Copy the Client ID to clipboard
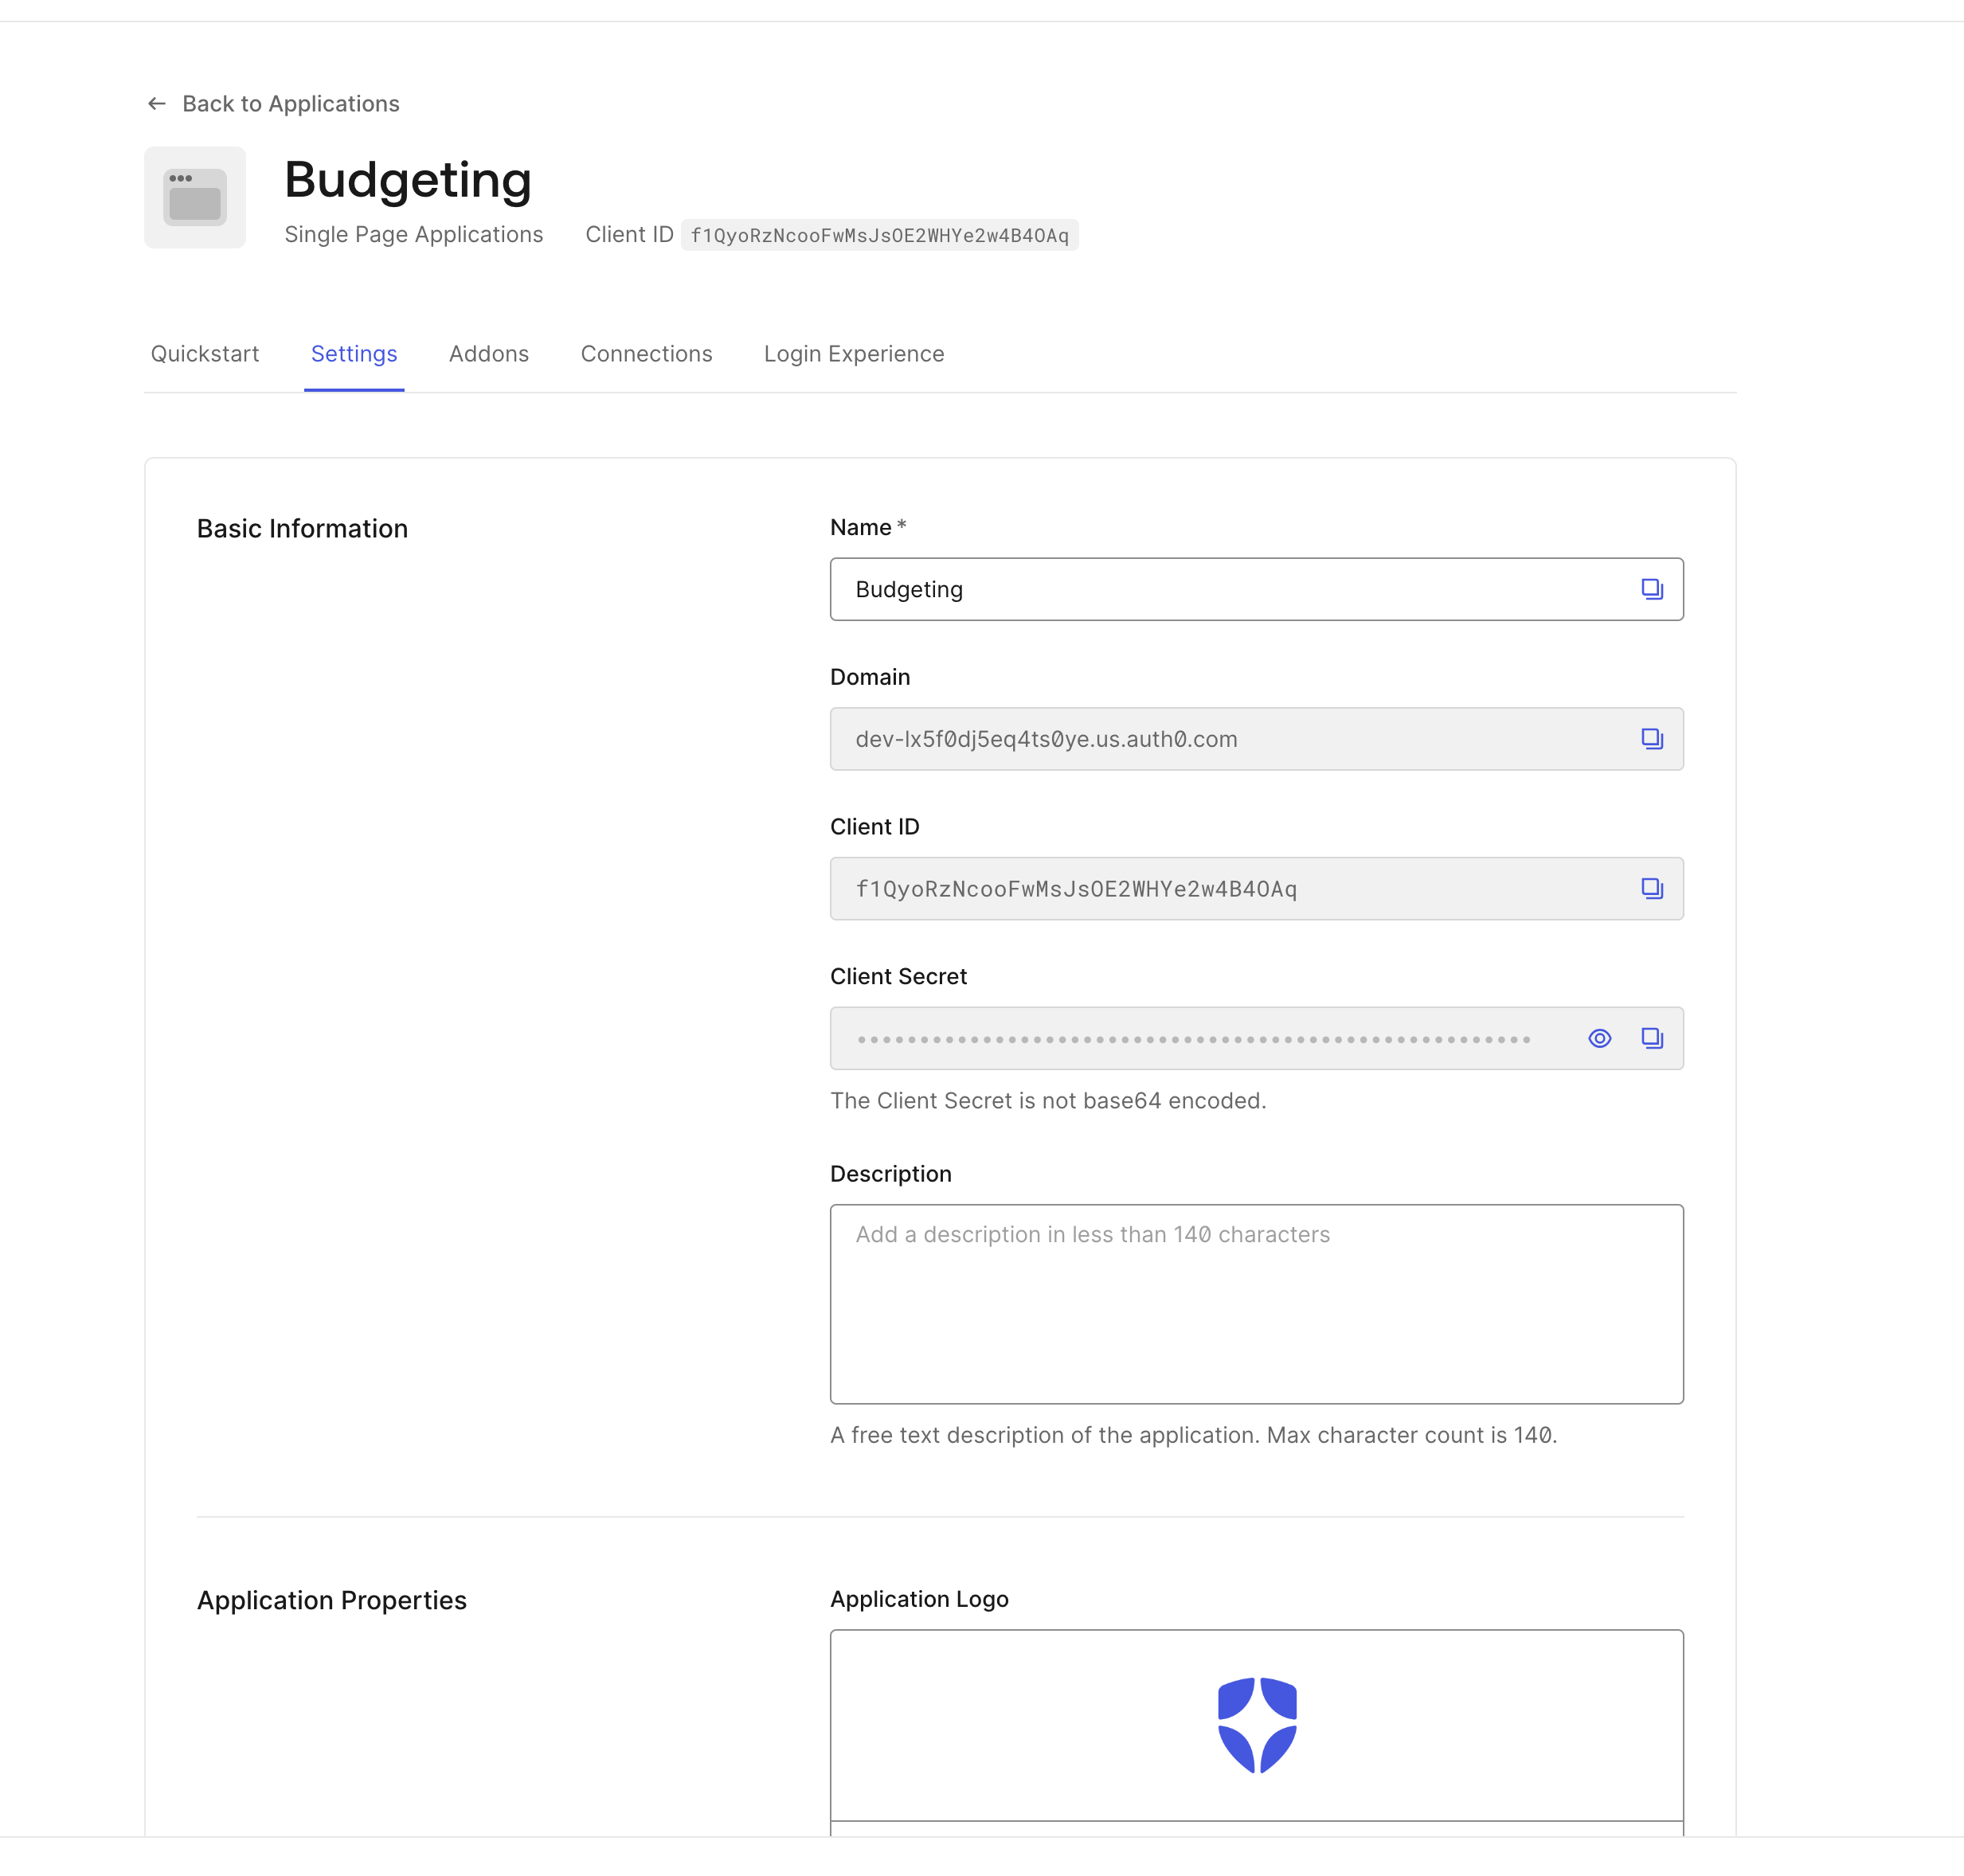1964x1876 pixels. pyautogui.click(x=1651, y=888)
